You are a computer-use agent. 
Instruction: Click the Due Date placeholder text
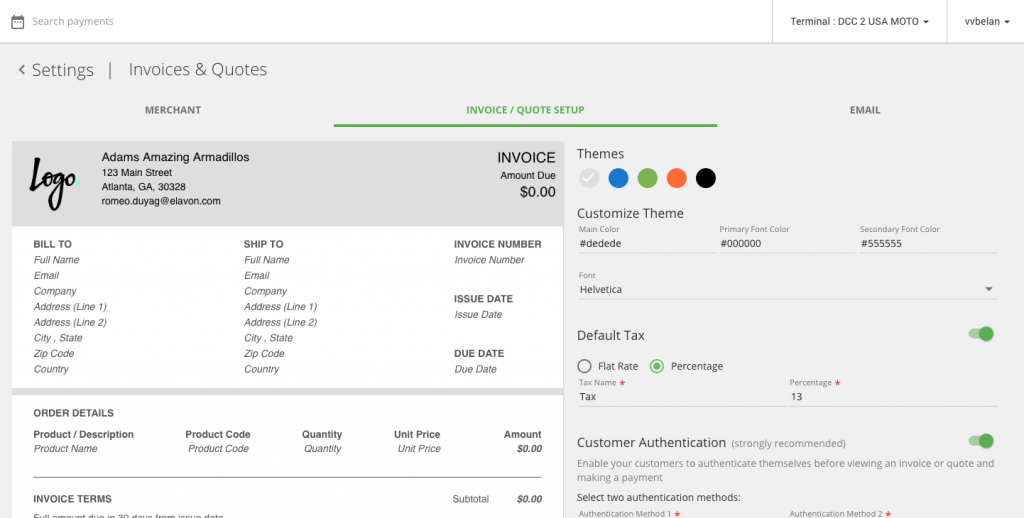pyautogui.click(x=475, y=370)
